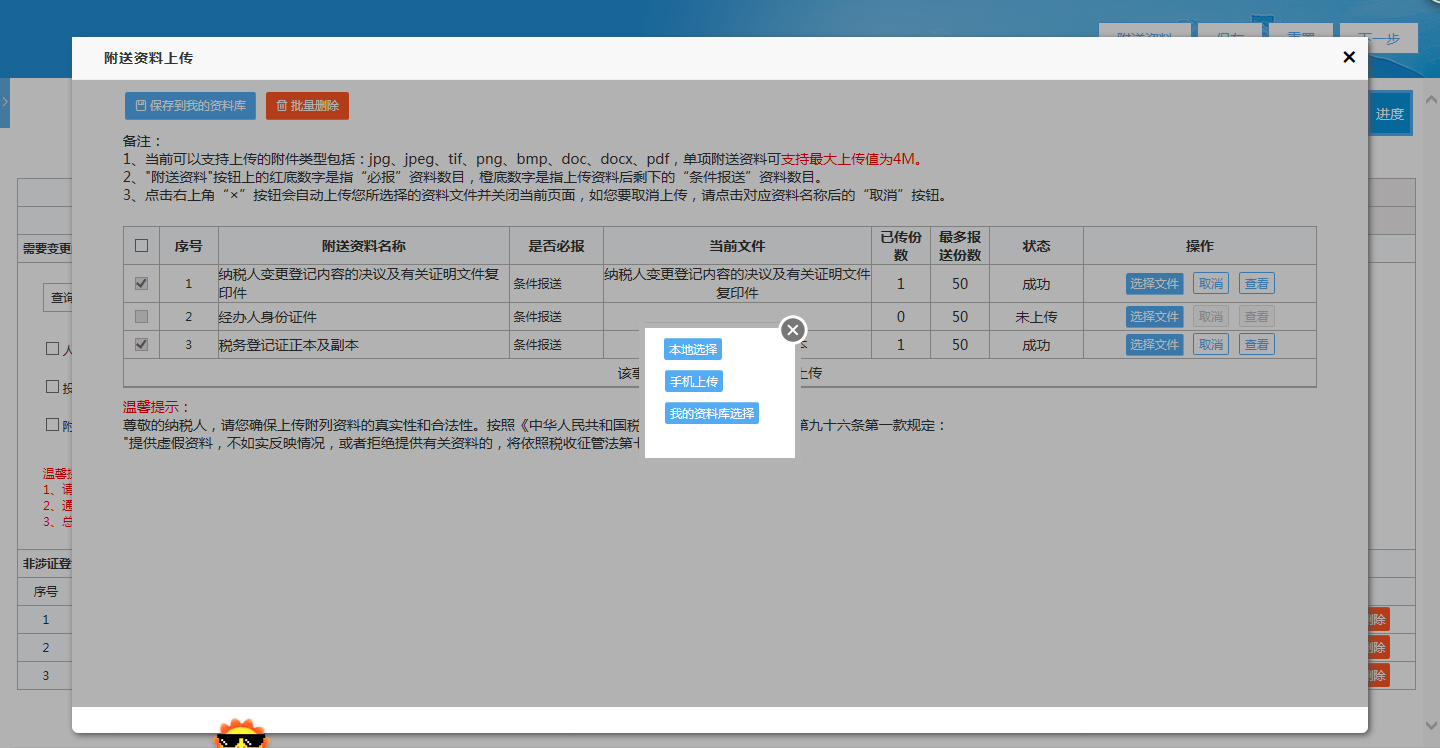1440x748 pixels.
Task: Check the row 2 经办人身份证件 checkbox
Action: 141,317
